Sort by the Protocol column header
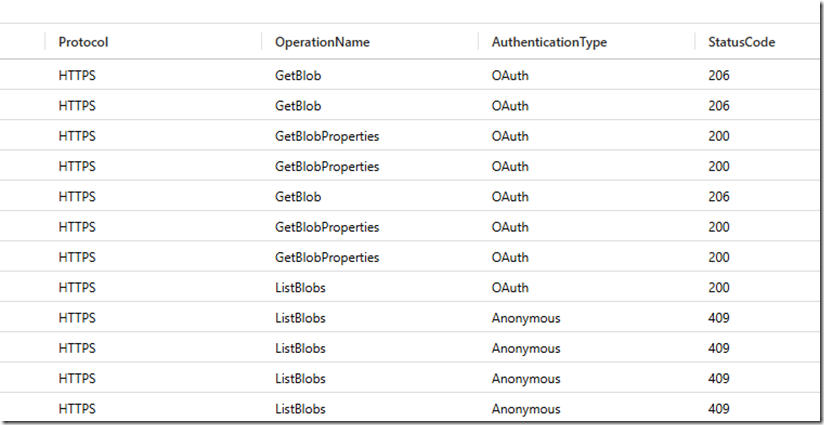The width and height of the screenshot is (824, 425). pos(83,42)
